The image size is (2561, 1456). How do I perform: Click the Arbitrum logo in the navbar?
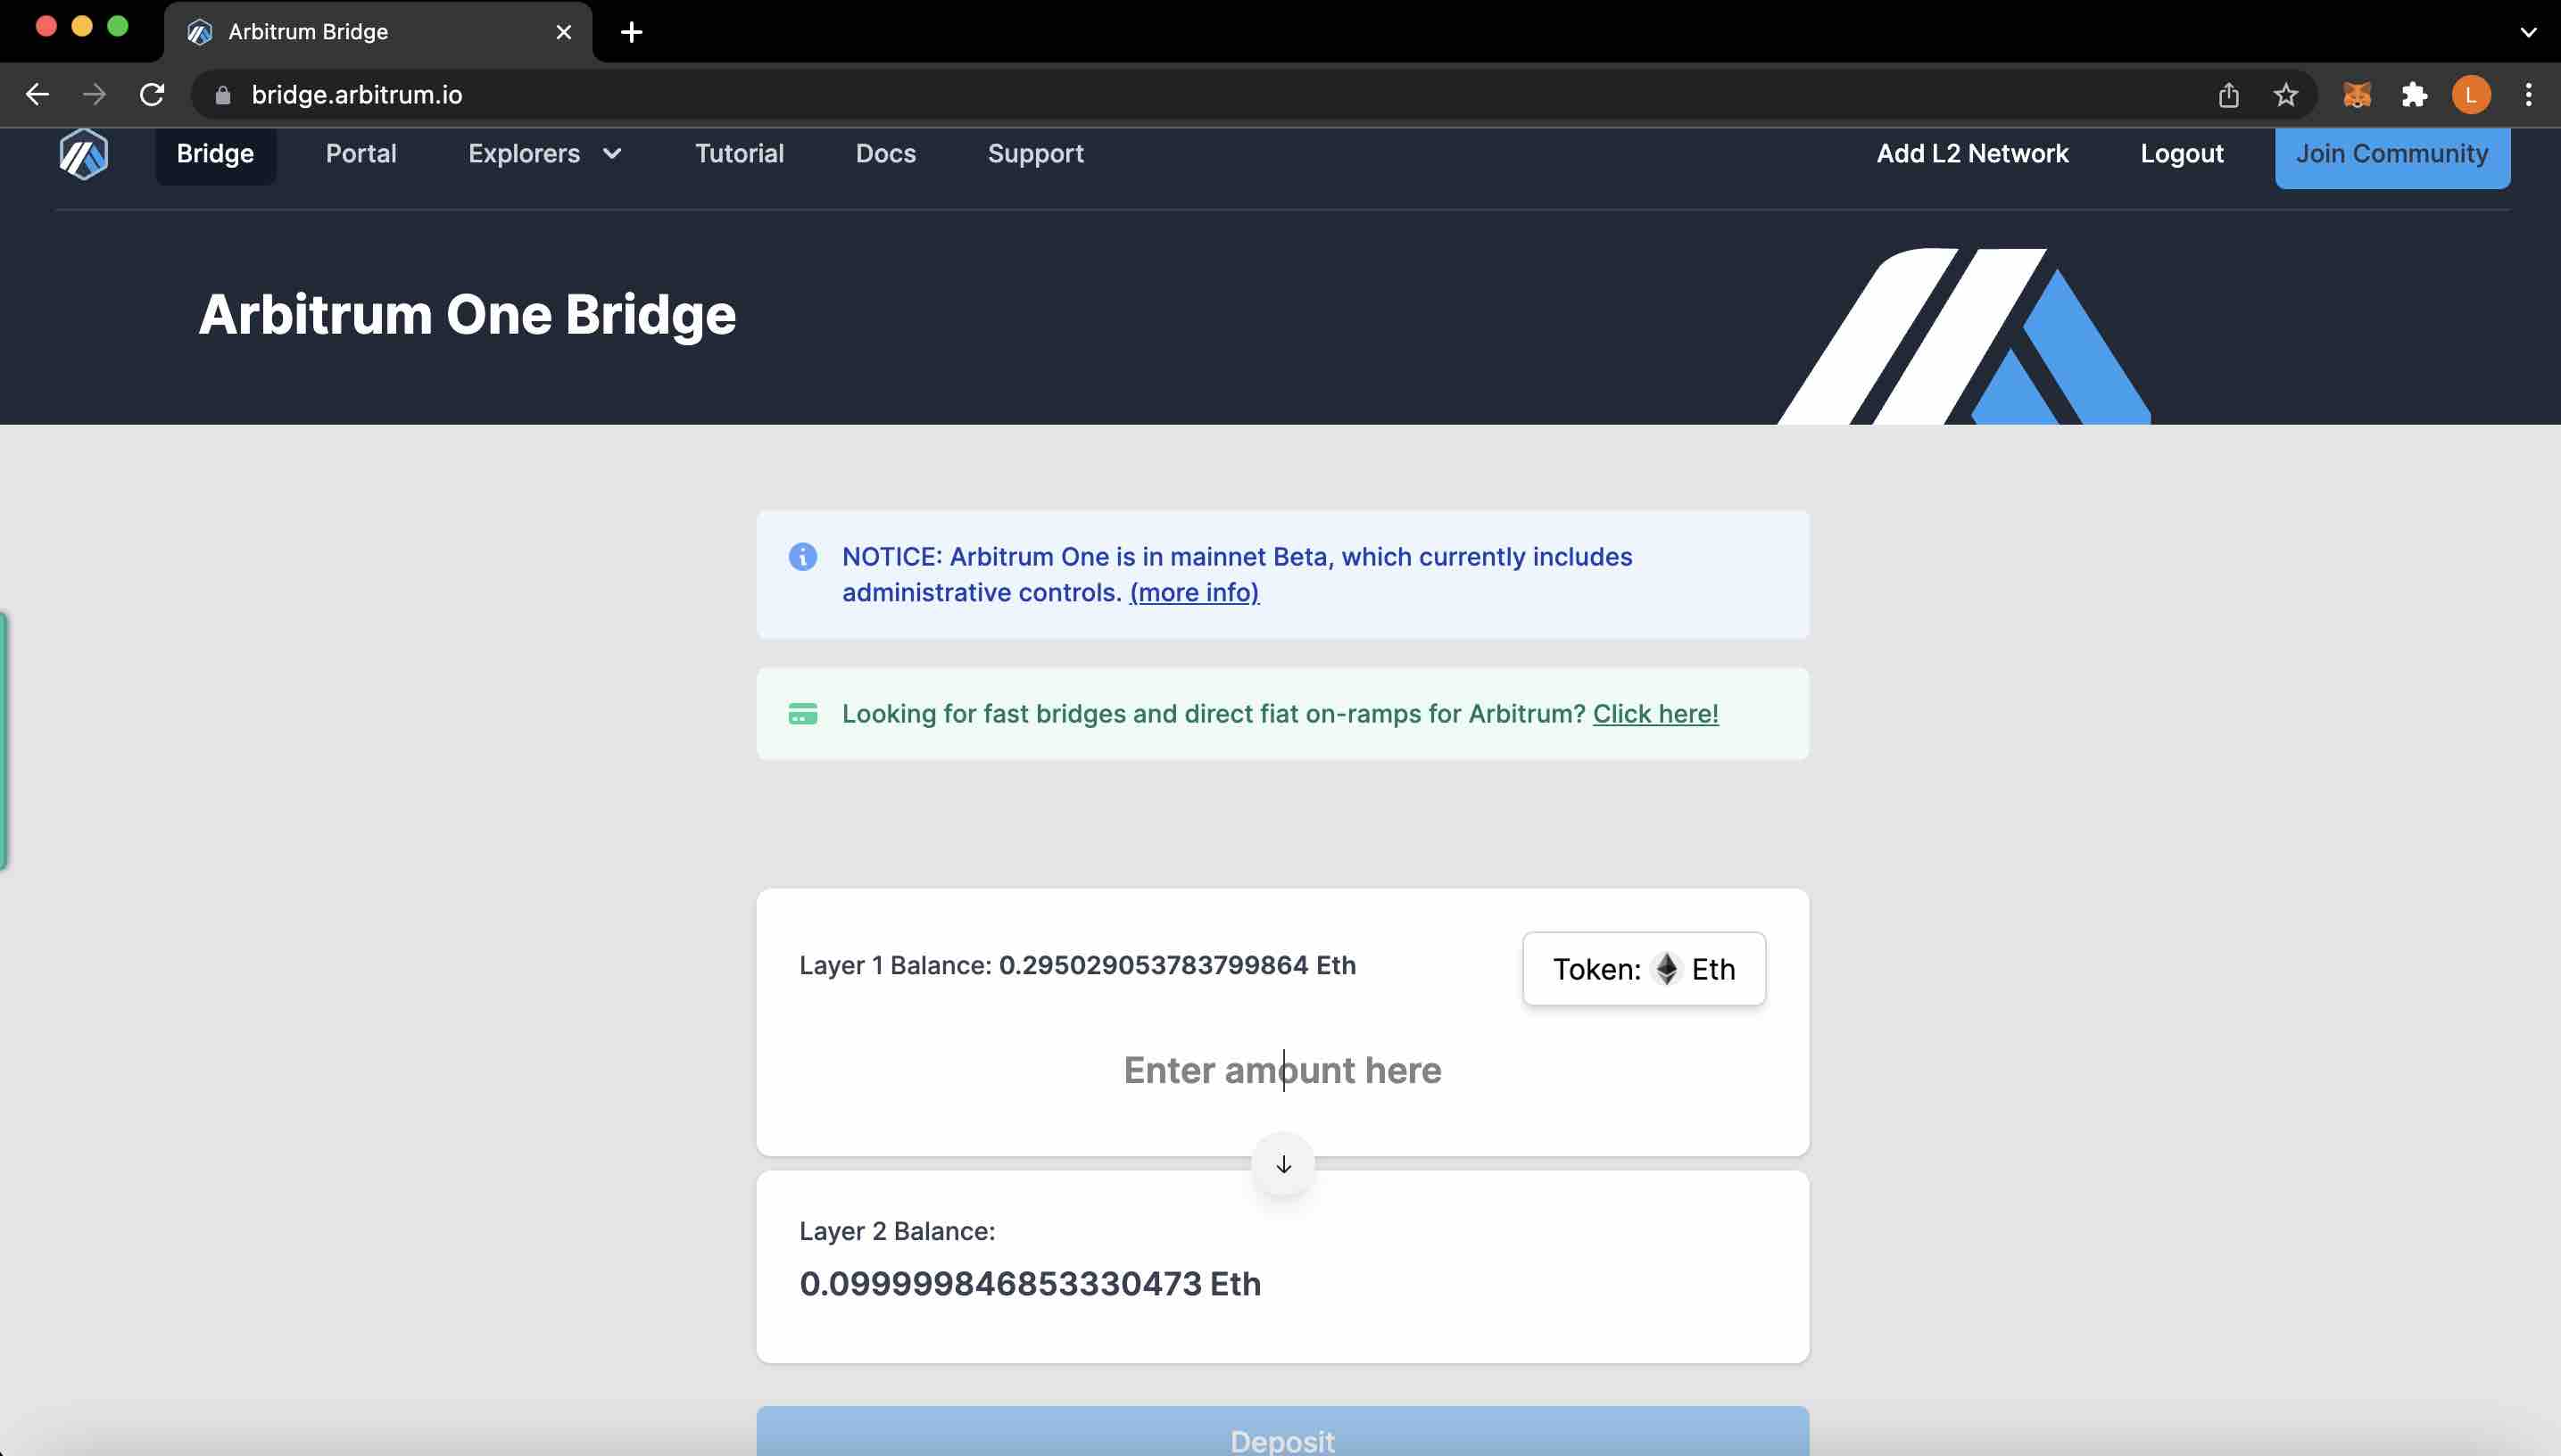[x=84, y=154]
